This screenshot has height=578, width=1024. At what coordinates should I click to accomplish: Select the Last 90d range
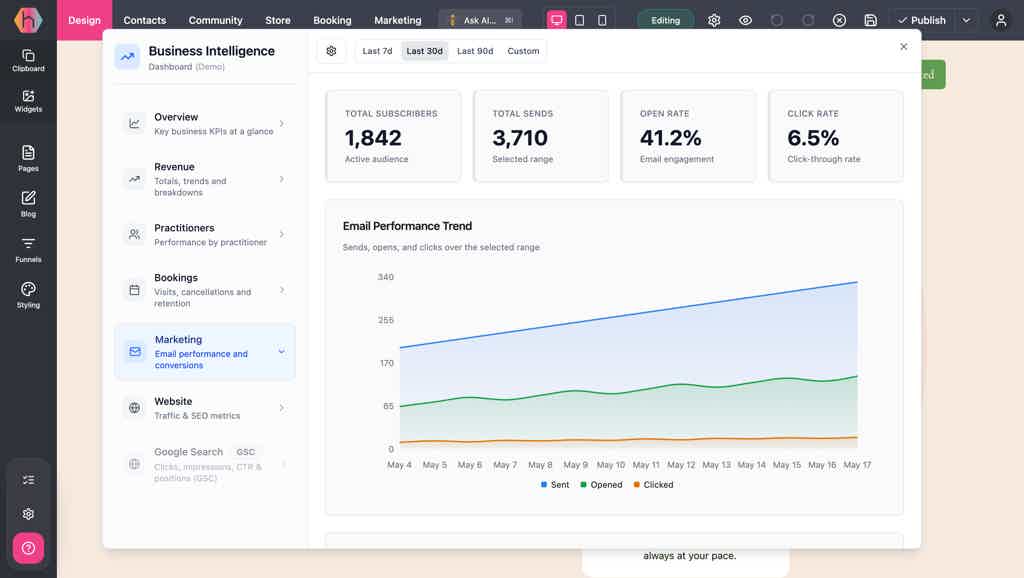pos(475,51)
